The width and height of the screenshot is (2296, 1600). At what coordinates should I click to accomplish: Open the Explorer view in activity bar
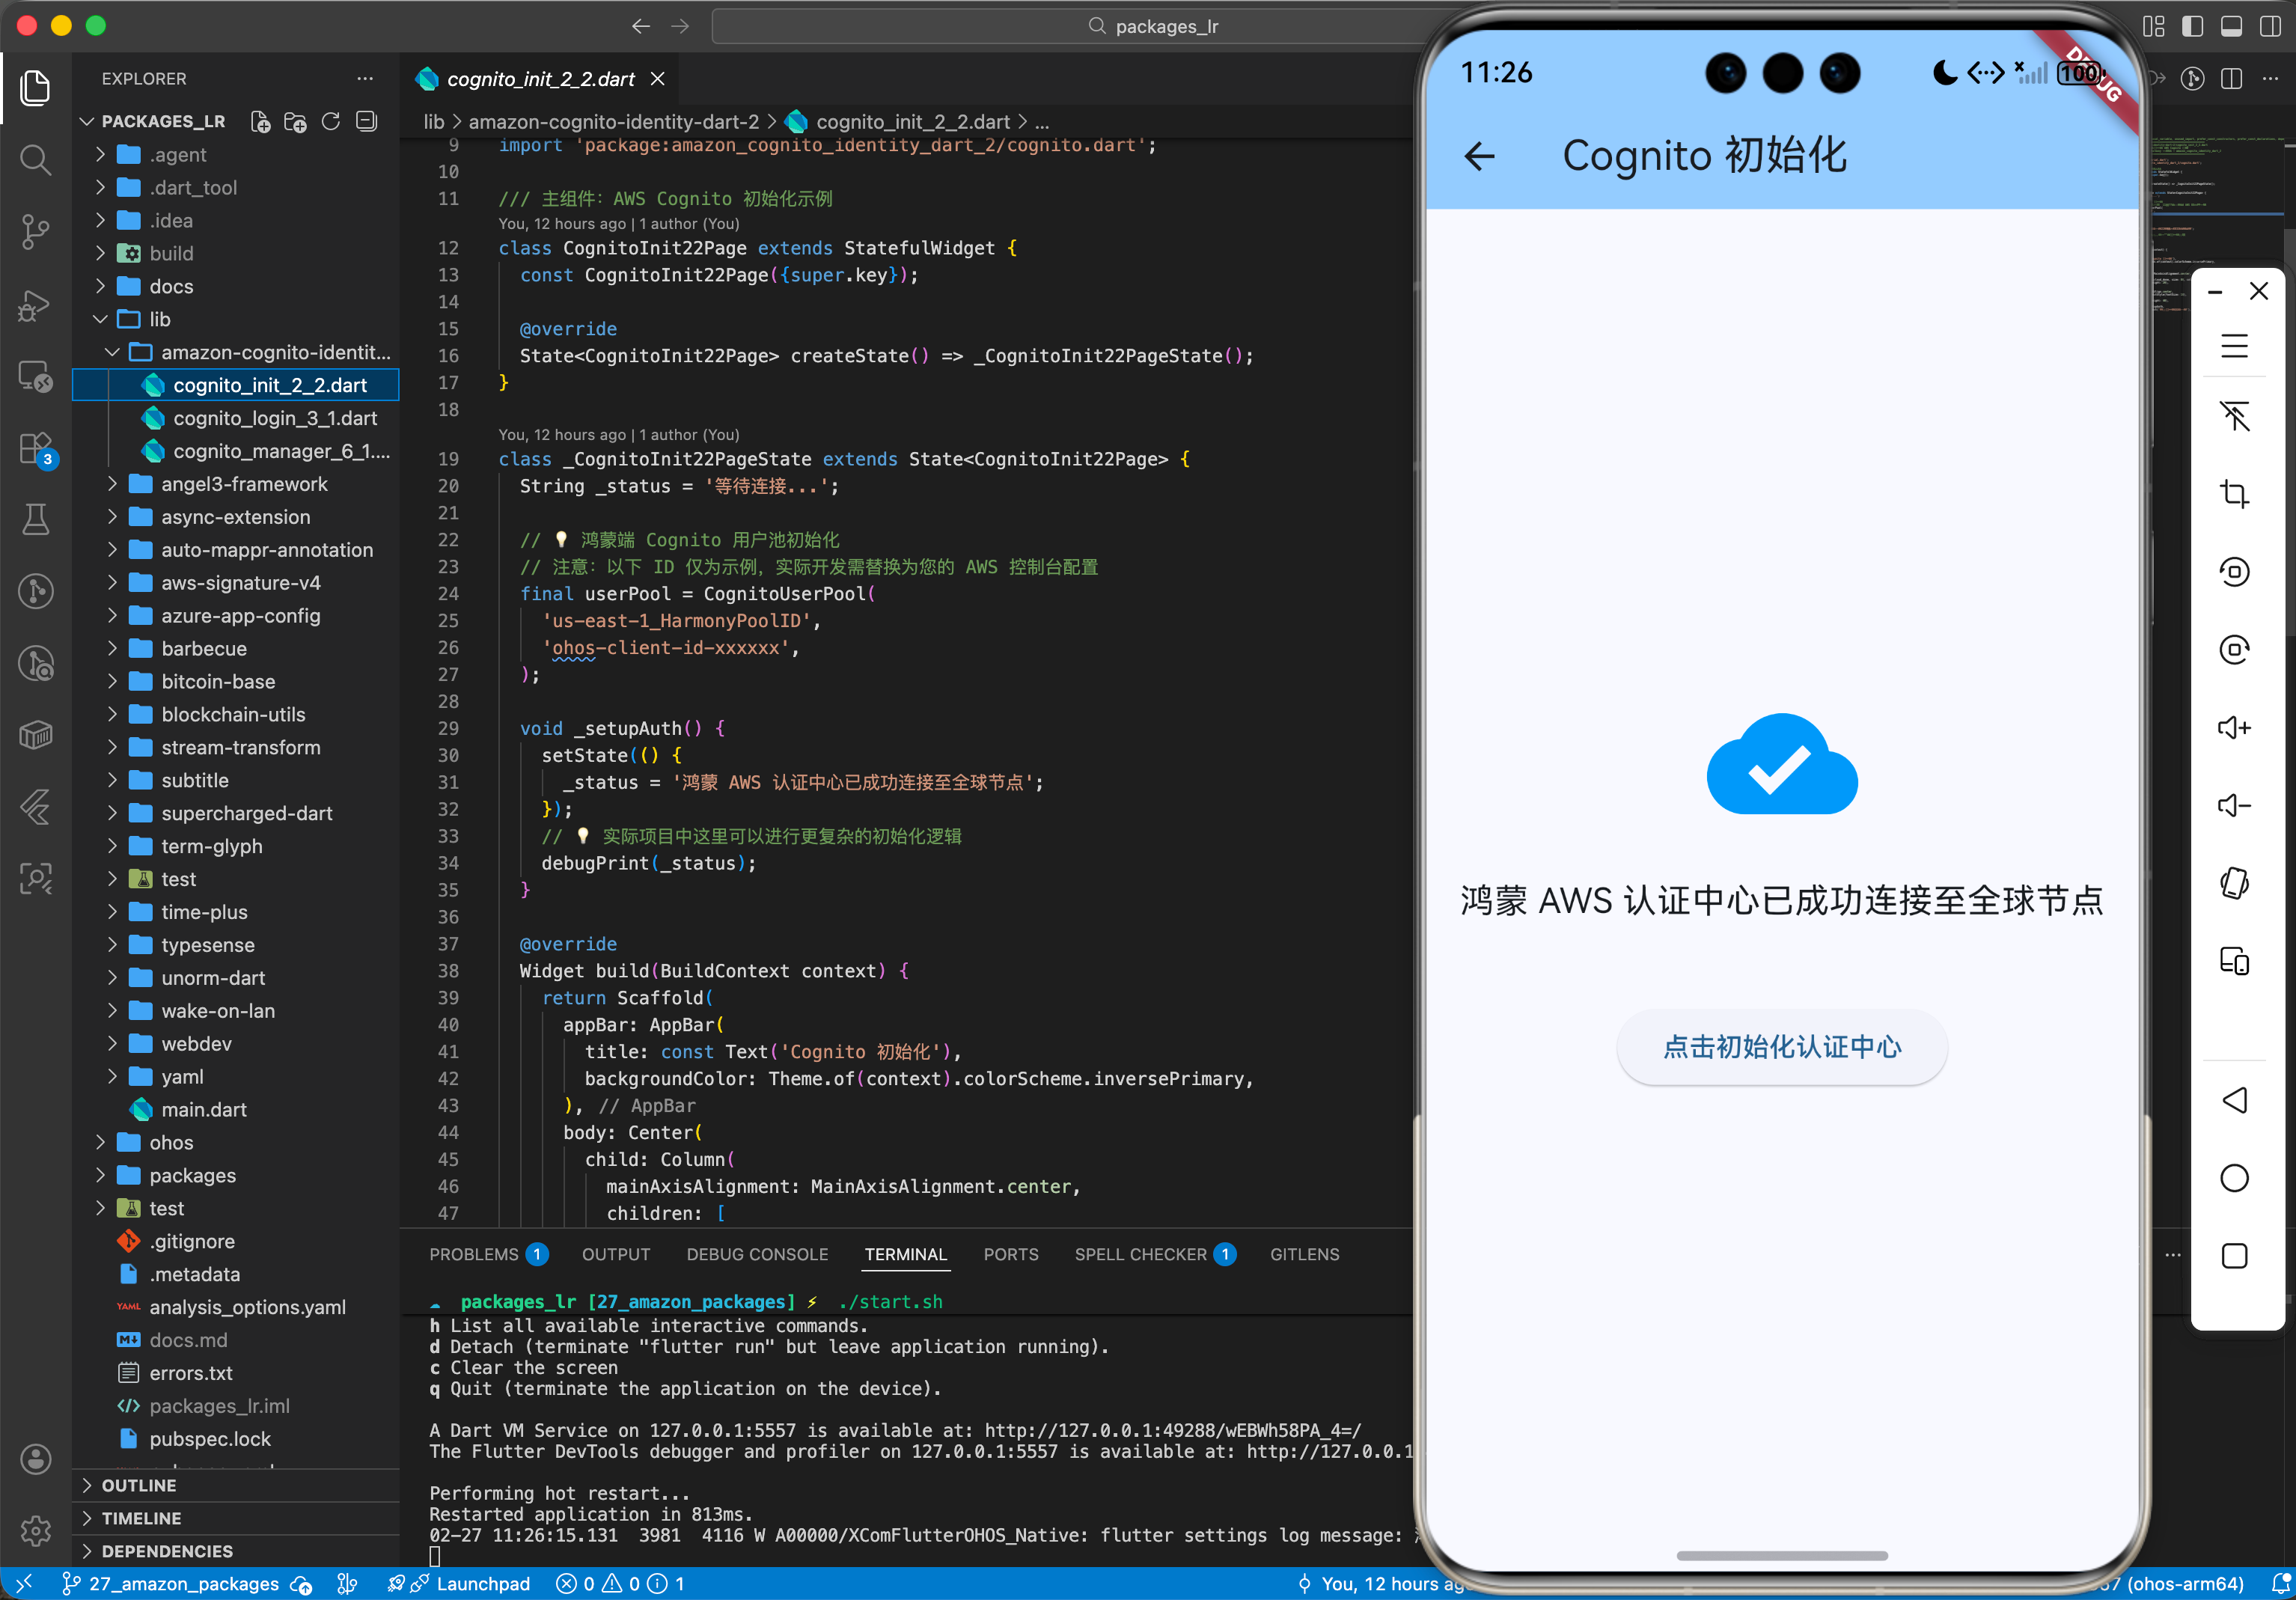point(36,88)
